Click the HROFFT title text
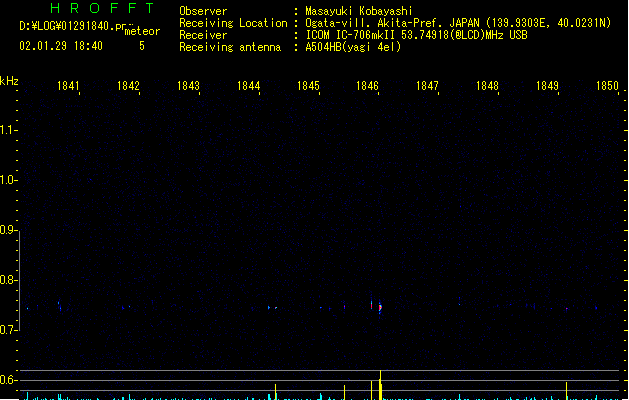 click(102, 8)
